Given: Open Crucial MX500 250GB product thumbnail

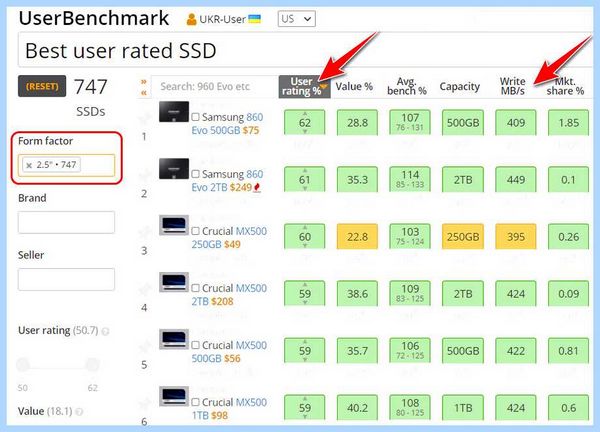Looking at the screenshot, I should 174,225.
